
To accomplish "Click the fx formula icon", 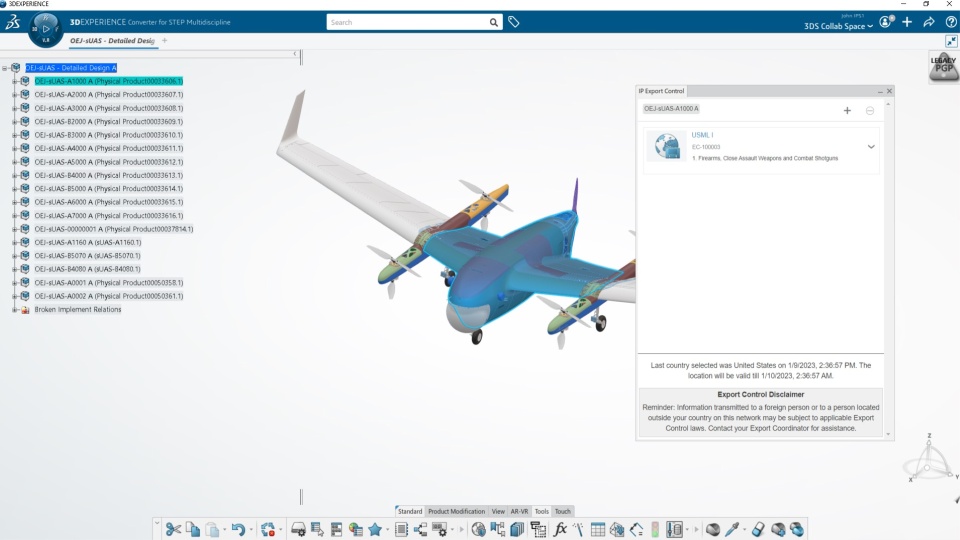I will pyautogui.click(x=560, y=530).
